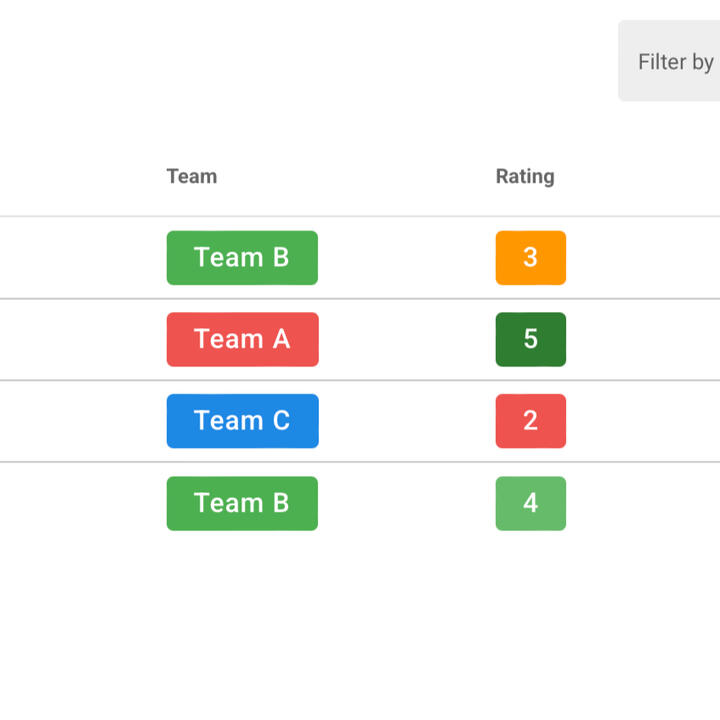
Task: Pick the team badge in the 2-rated row
Action: coord(242,421)
